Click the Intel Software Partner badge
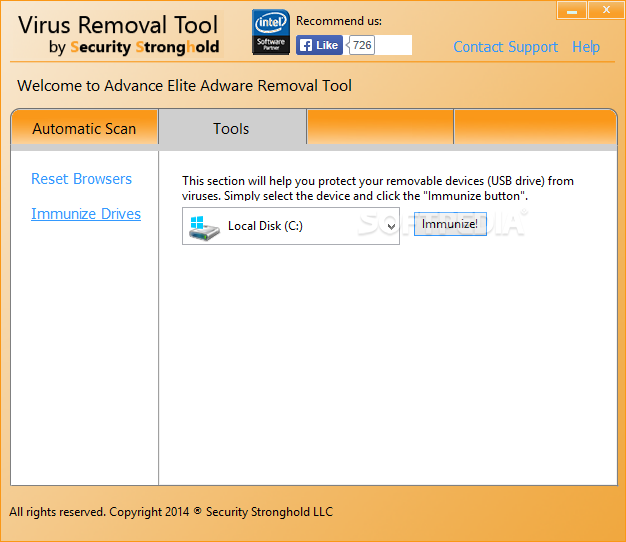 pyautogui.click(x=271, y=32)
